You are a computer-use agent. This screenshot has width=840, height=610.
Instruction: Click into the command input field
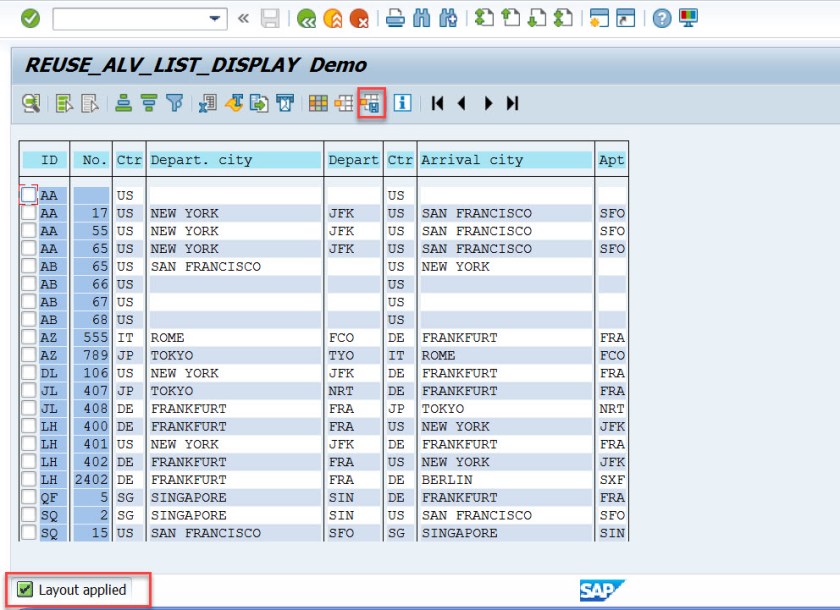(130, 19)
